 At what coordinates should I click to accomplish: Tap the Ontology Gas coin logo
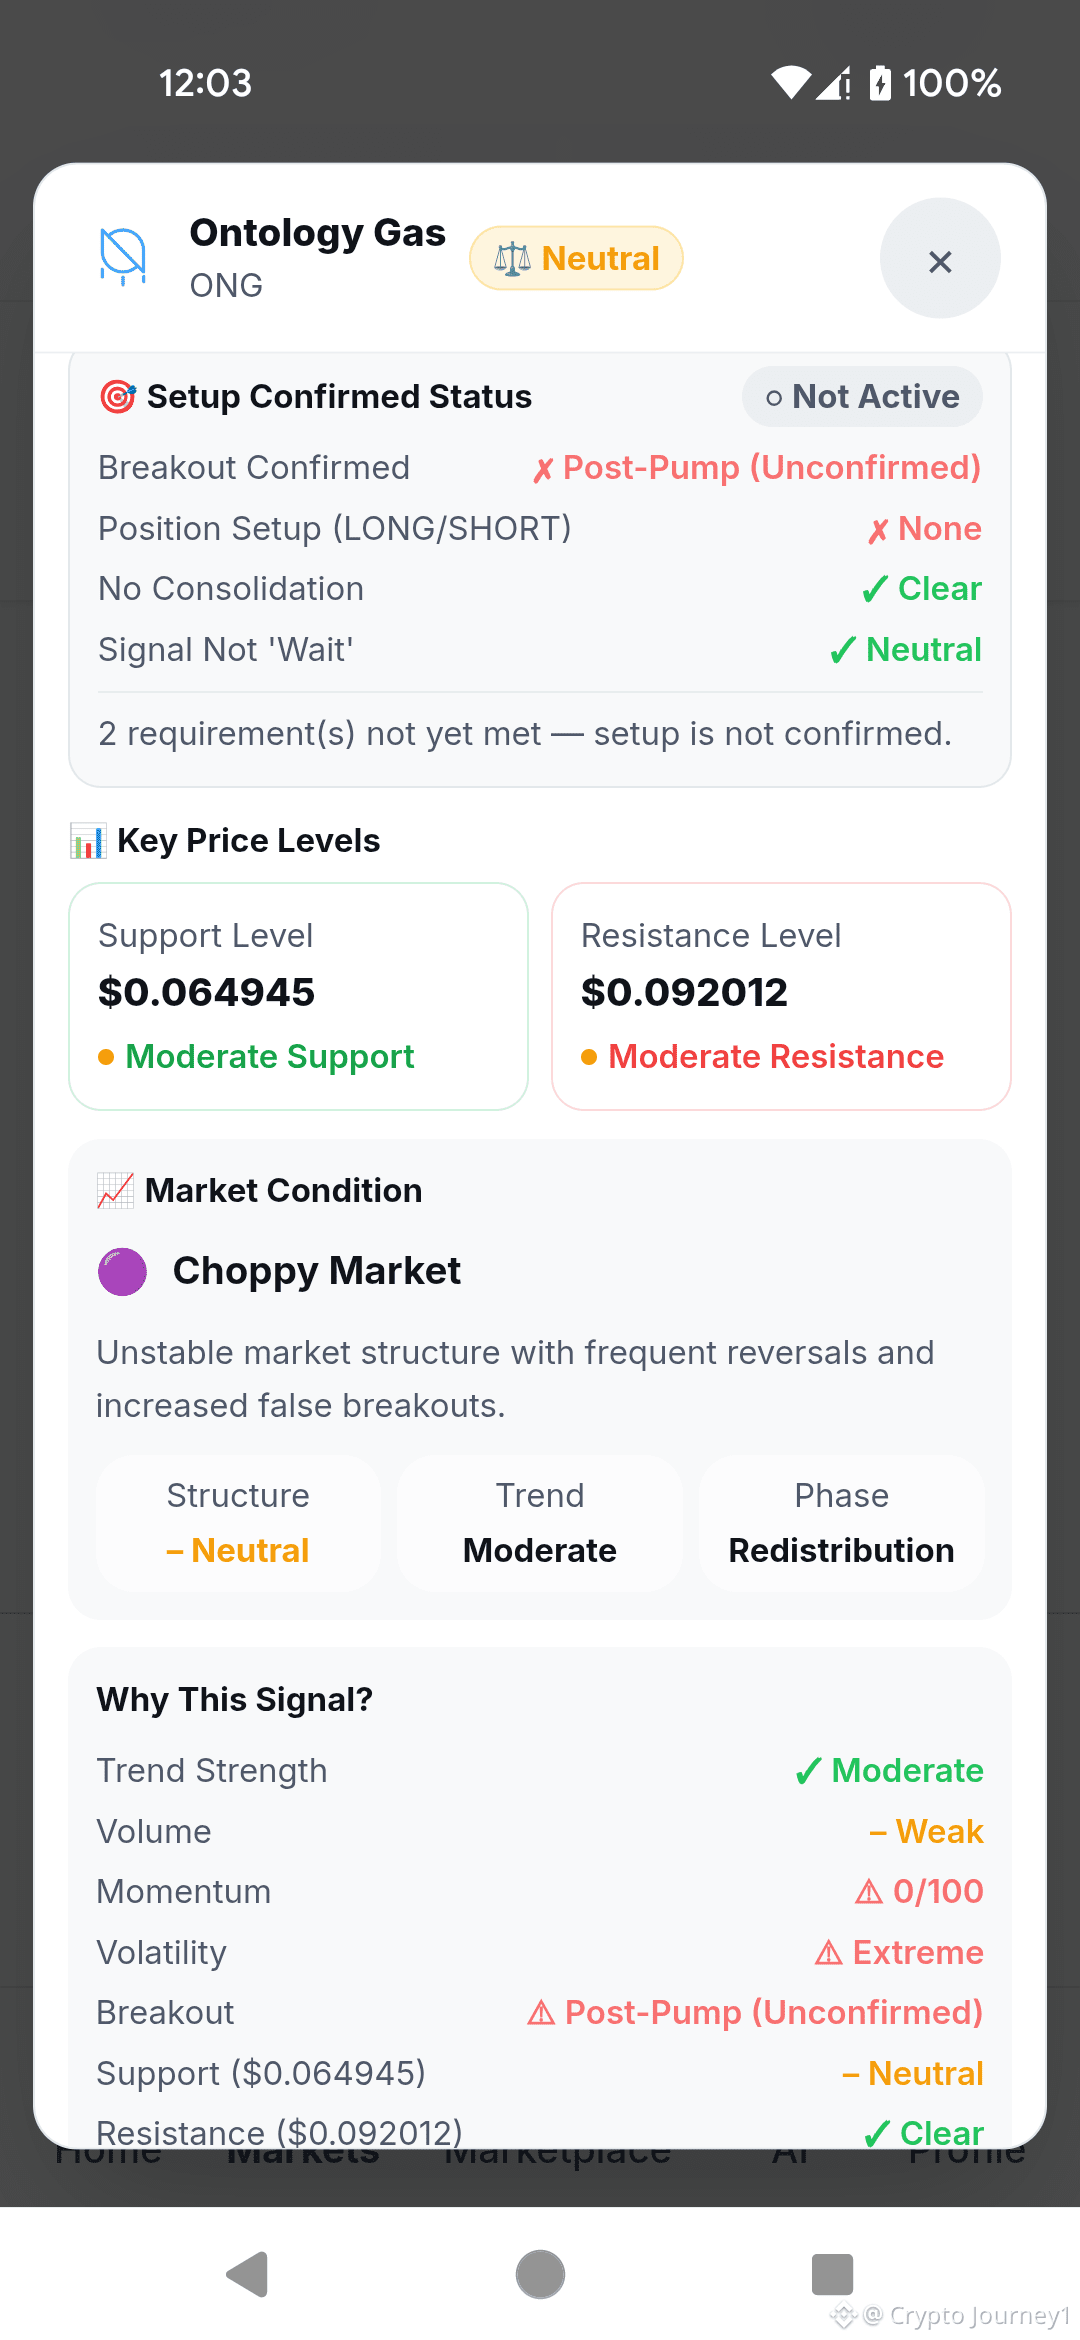click(x=124, y=257)
